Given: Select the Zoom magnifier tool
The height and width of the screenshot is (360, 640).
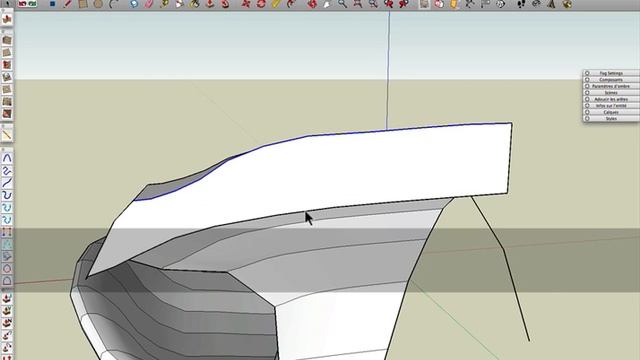Looking at the screenshot, I should click(342, 4).
